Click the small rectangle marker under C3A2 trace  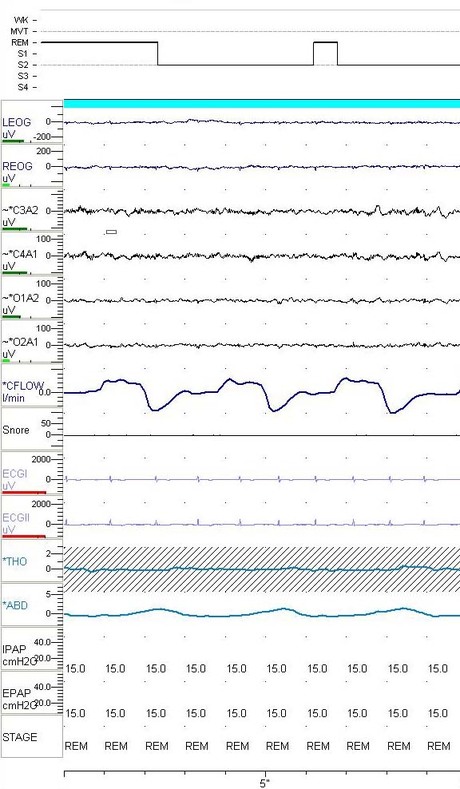(x=112, y=232)
